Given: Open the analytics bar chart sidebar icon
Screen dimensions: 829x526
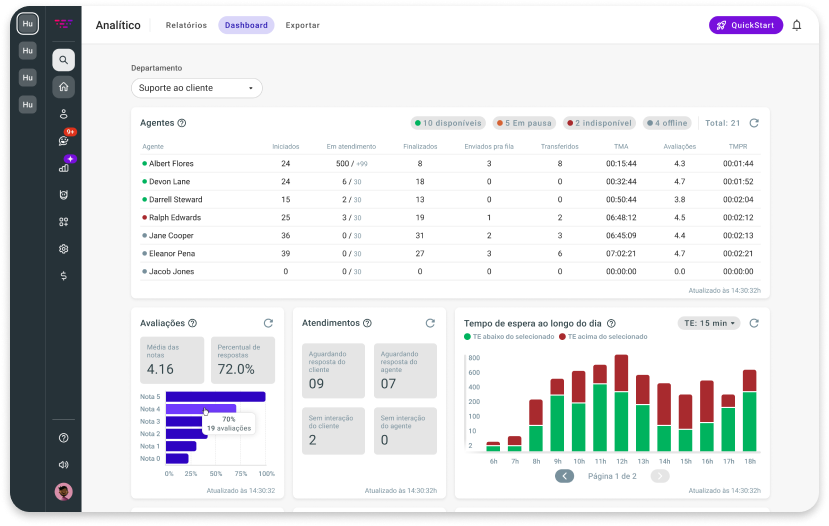Looking at the screenshot, I should pos(65,167).
